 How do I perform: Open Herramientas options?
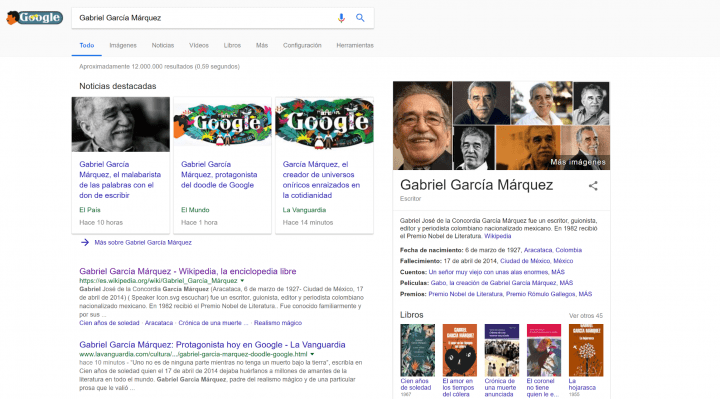[x=355, y=45]
